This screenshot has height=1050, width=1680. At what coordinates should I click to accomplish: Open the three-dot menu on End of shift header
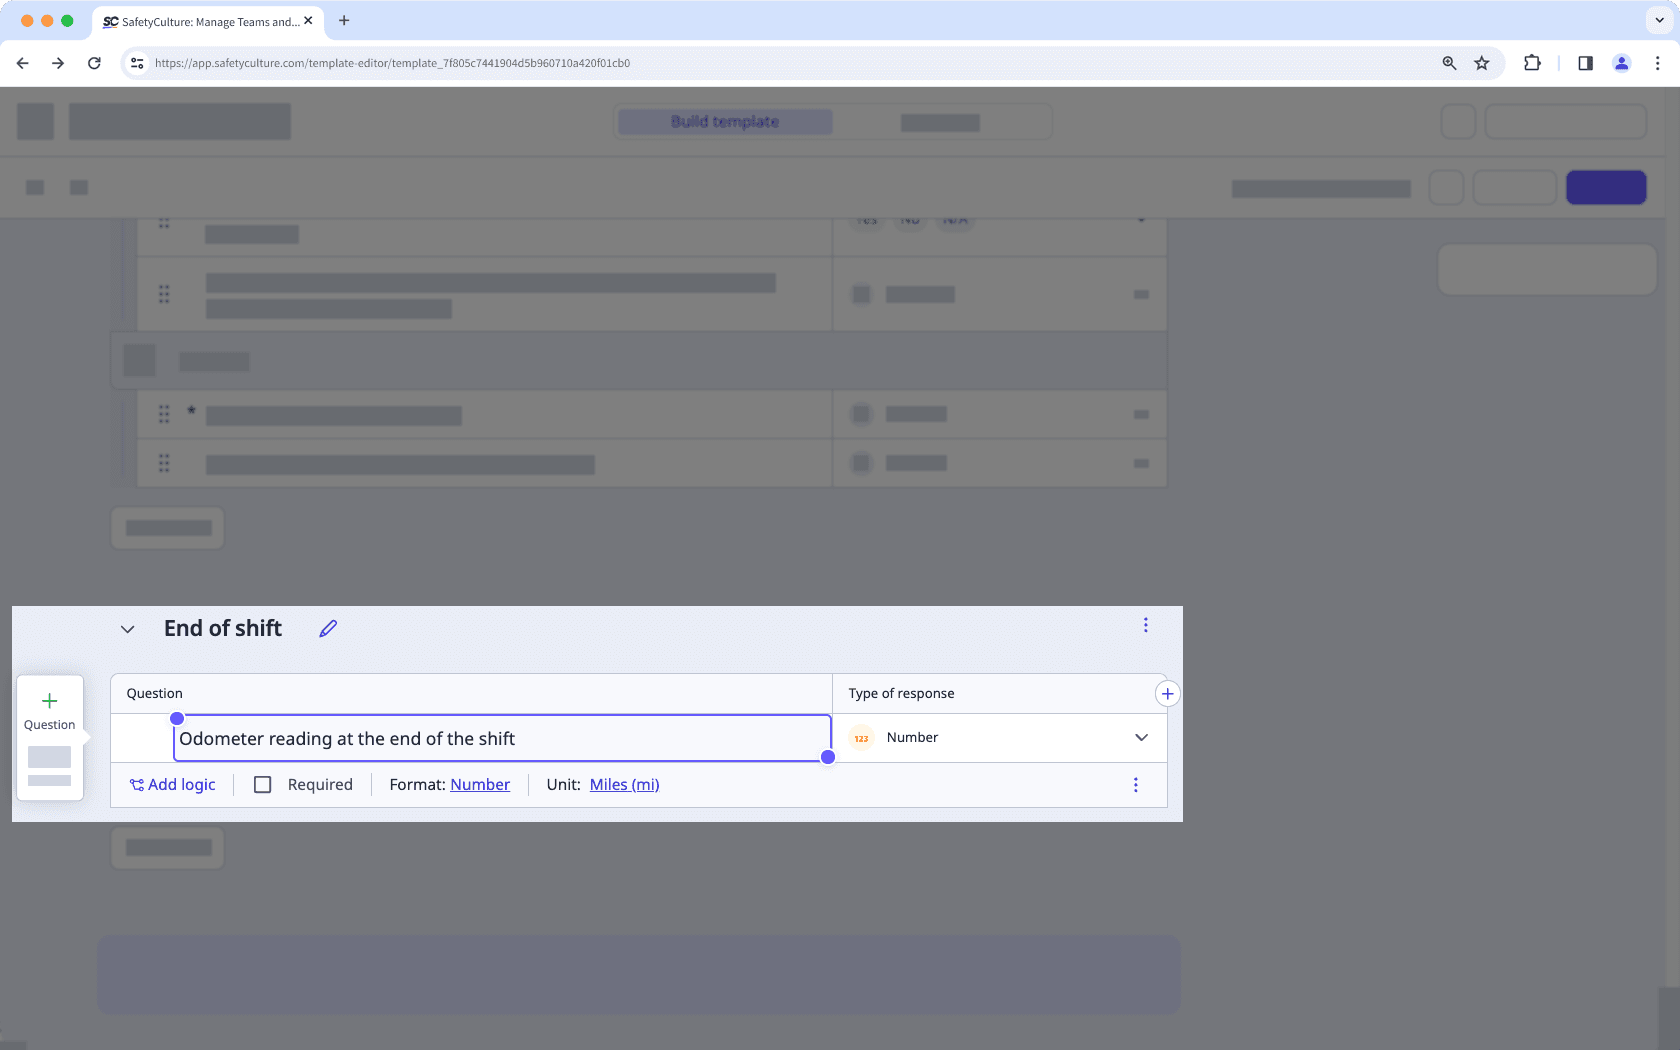tap(1145, 625)
